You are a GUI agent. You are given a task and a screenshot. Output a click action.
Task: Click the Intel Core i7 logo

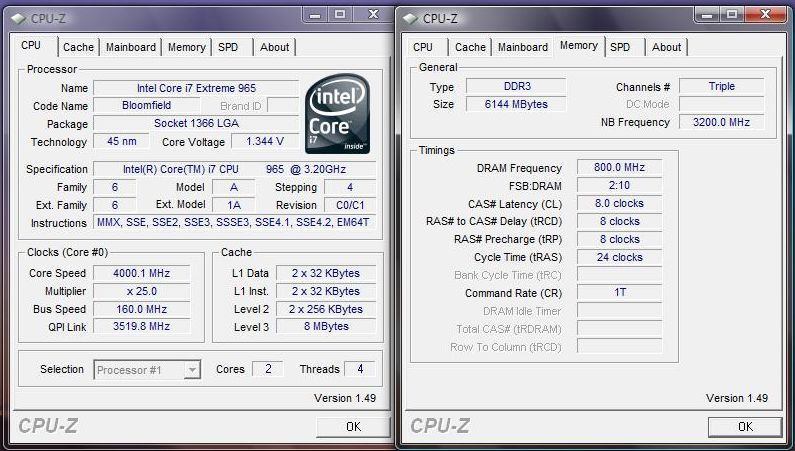pyautogui.click(x=337, y=114)
